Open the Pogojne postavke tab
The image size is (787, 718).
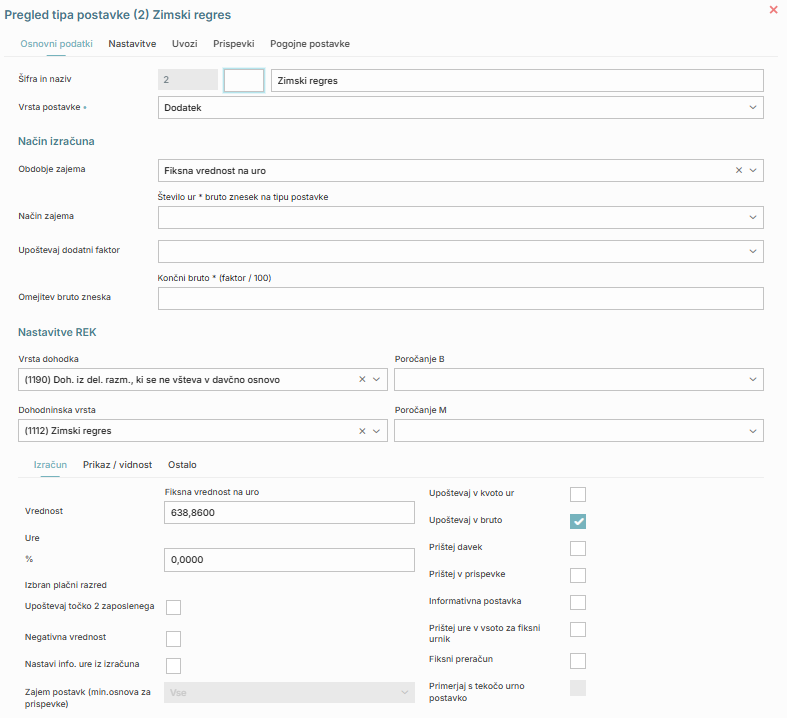click(x=310, y=44)
